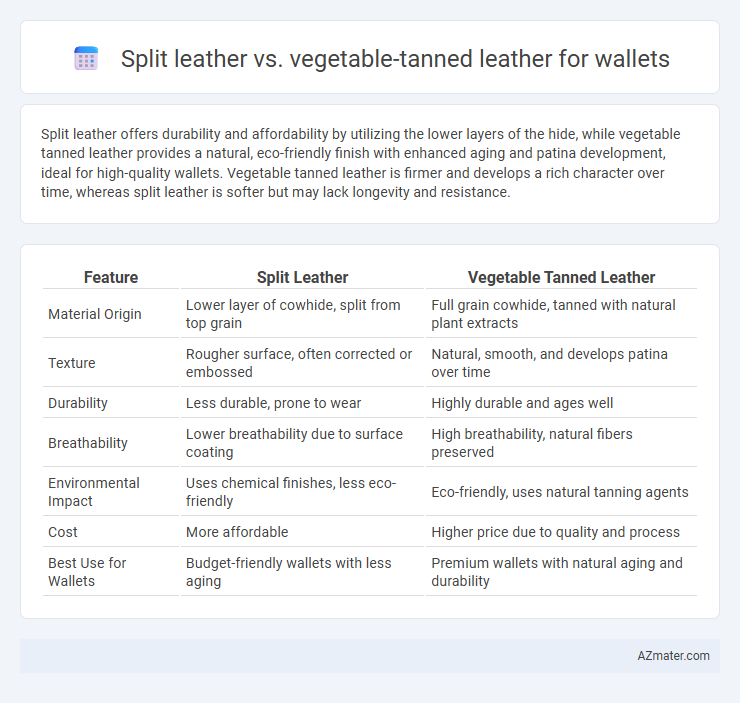Image resolution: width=740 pixels, height=703 pixels.
Task: Click 'Highly durable and ages well' cell
Action: [522, 403]
